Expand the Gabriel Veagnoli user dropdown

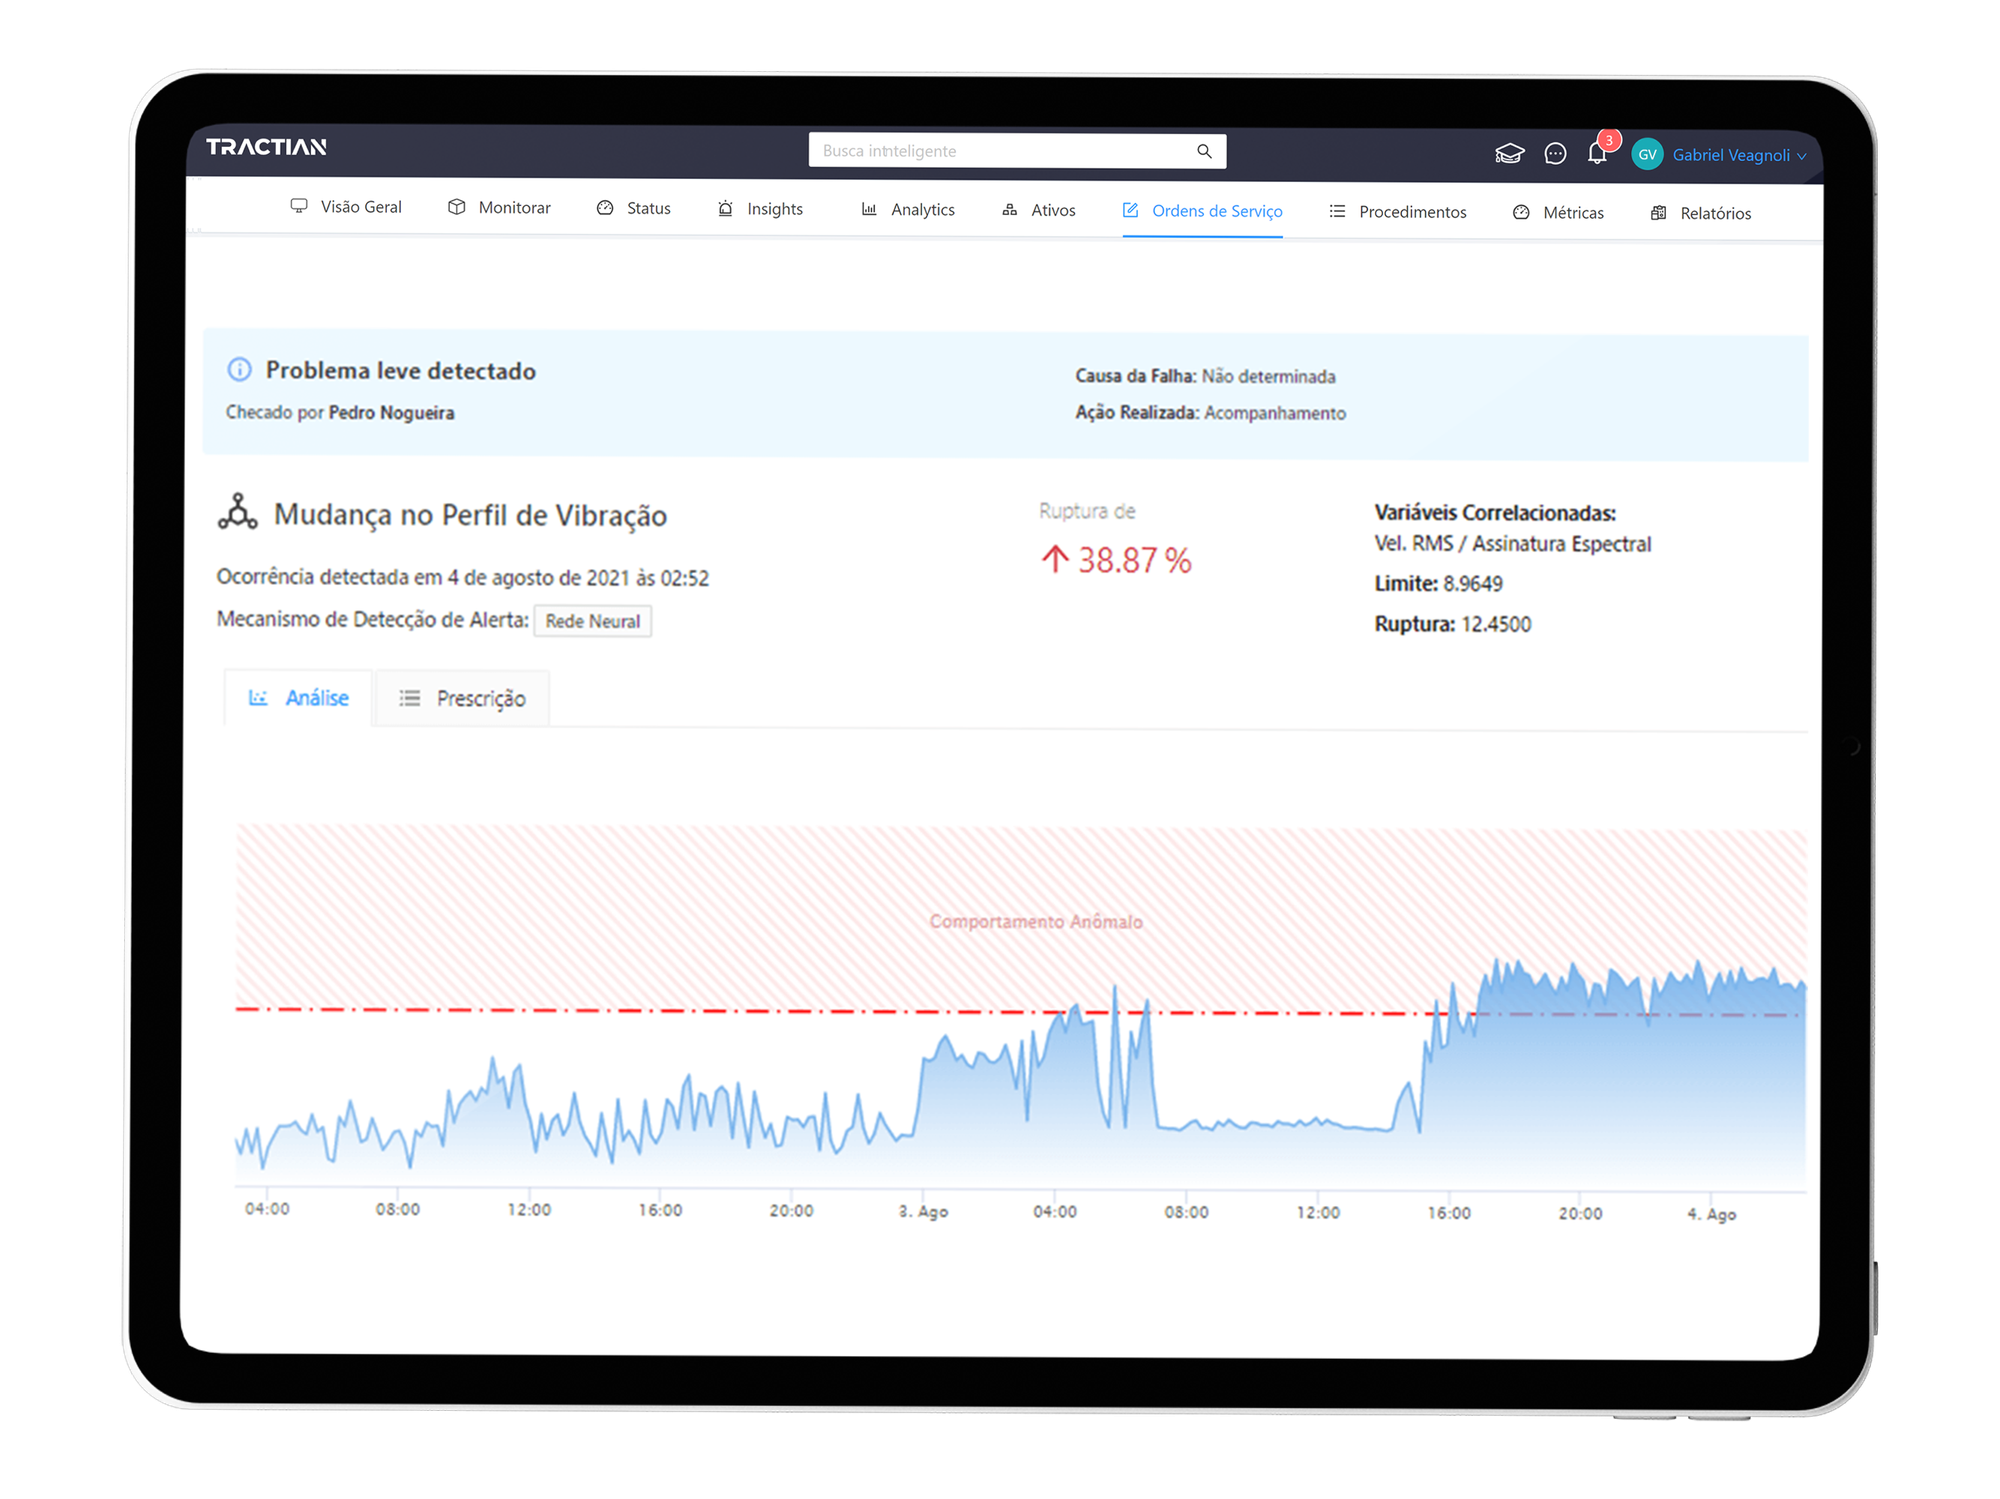pos(1738,155)
